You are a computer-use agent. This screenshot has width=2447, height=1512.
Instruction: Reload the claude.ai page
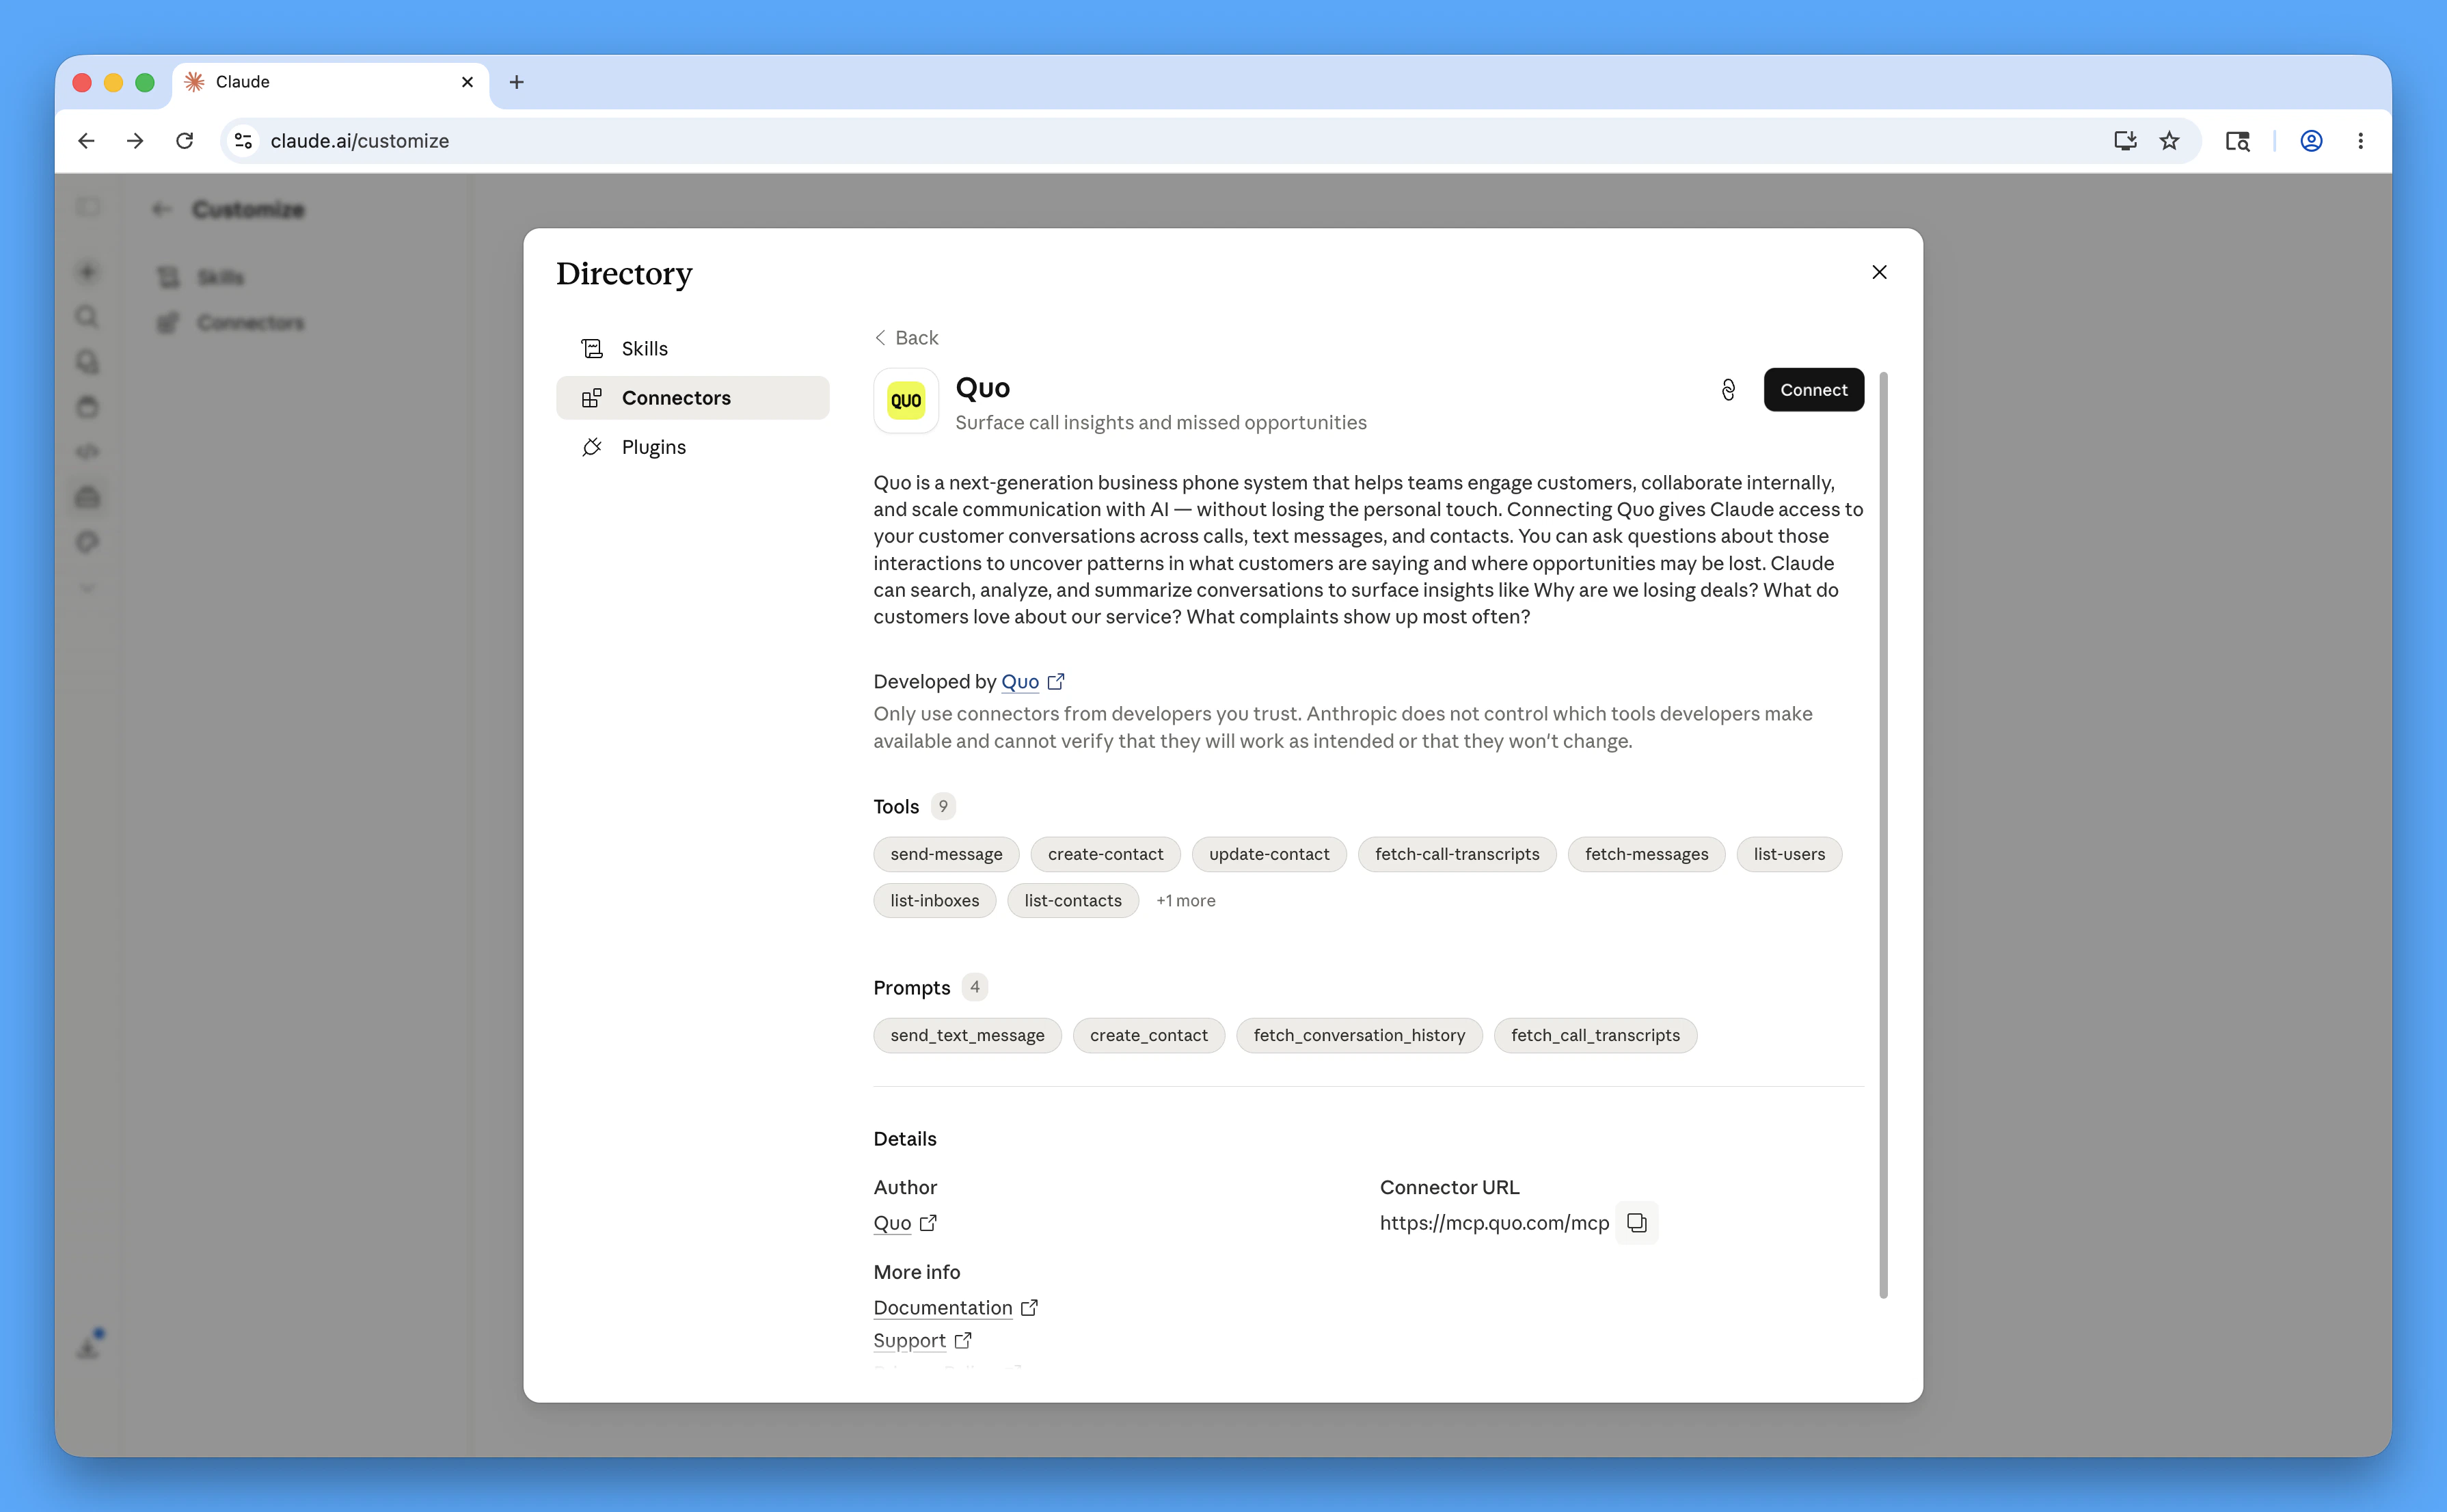pos(184,141)
